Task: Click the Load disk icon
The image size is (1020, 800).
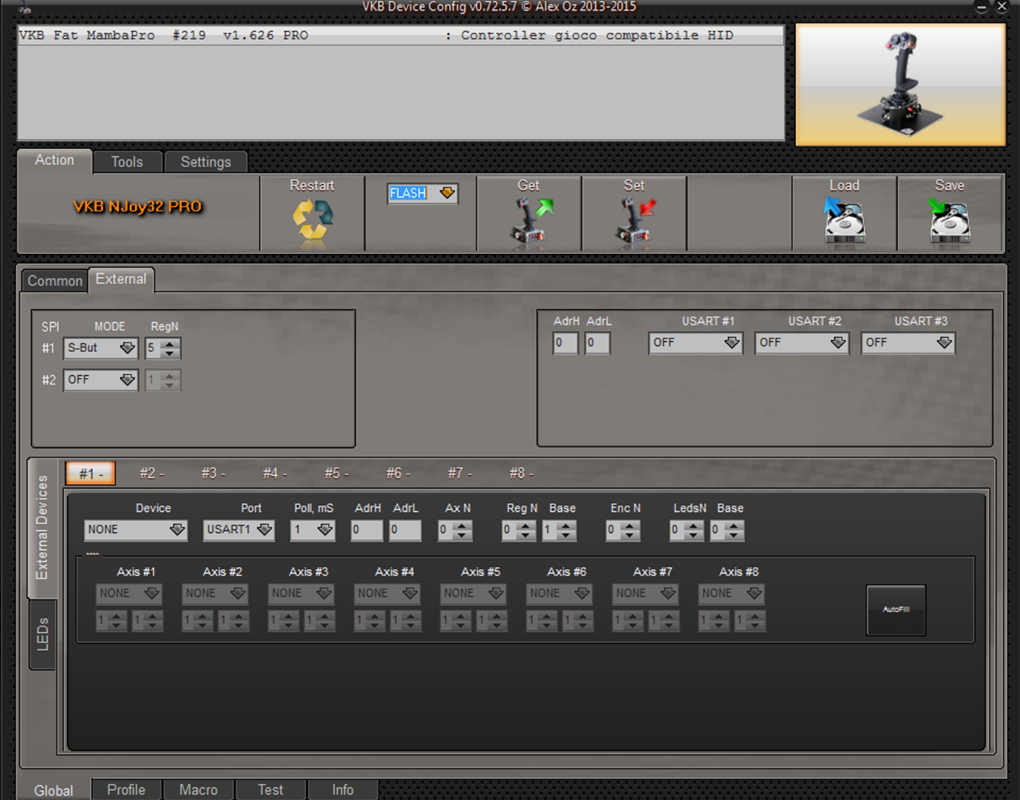Action: coord(844,221)
